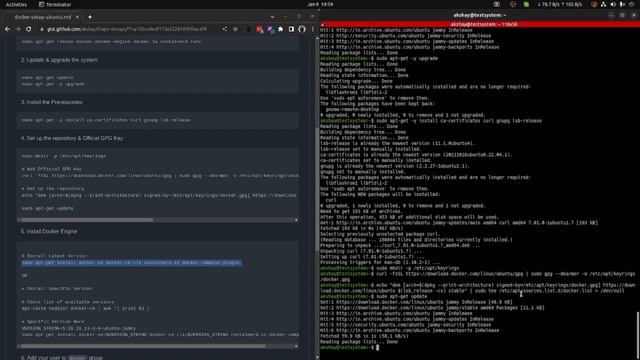Screen dimensions: 640x360
Task: Click heading '2. Update & upgrade the system'
Action: pyautogui.click(x=59, y=60)
